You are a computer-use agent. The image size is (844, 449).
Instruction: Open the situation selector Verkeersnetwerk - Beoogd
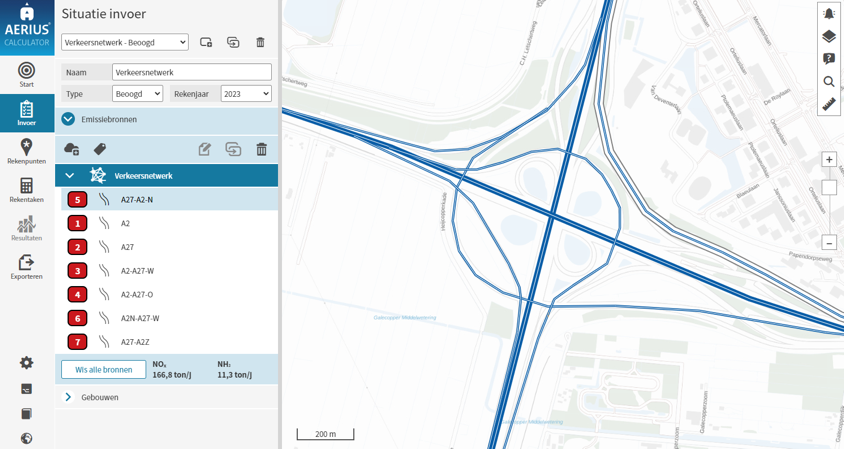coord(125,42)
